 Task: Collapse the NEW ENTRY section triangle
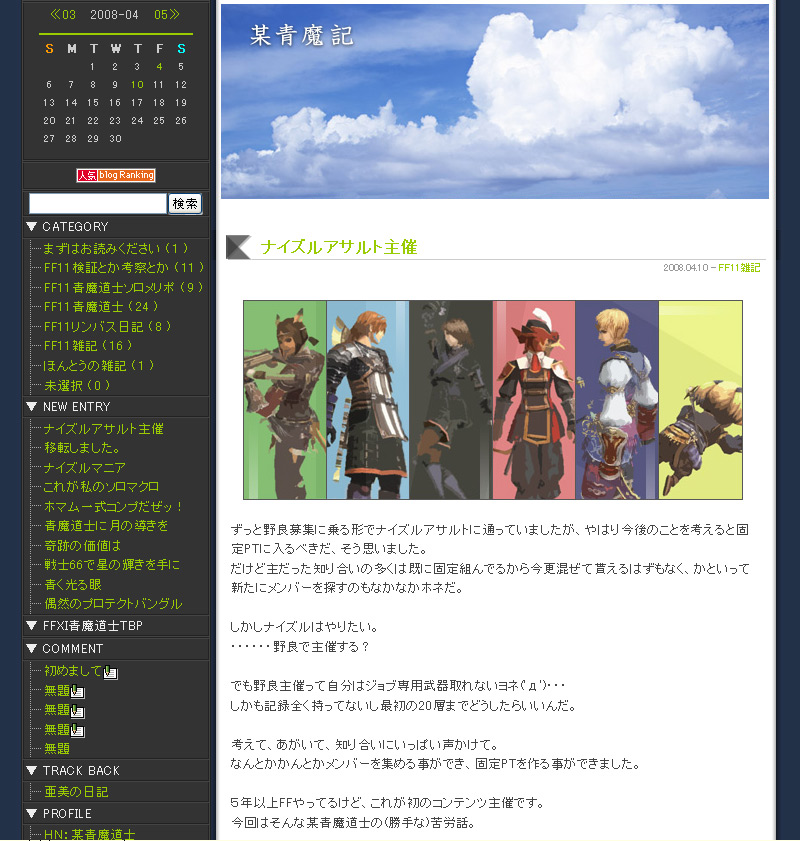pos(31,407)
